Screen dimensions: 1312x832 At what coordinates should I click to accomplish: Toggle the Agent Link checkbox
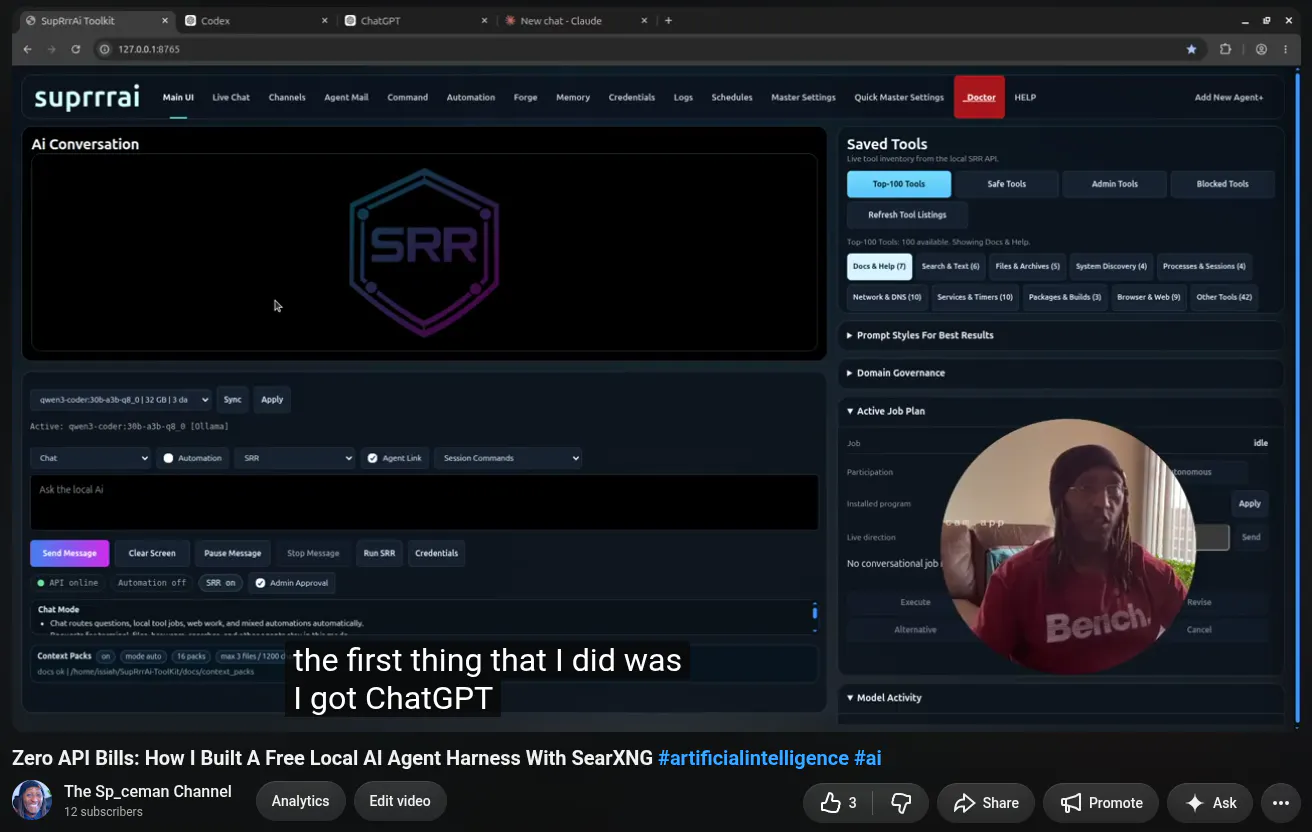(394, 458)
